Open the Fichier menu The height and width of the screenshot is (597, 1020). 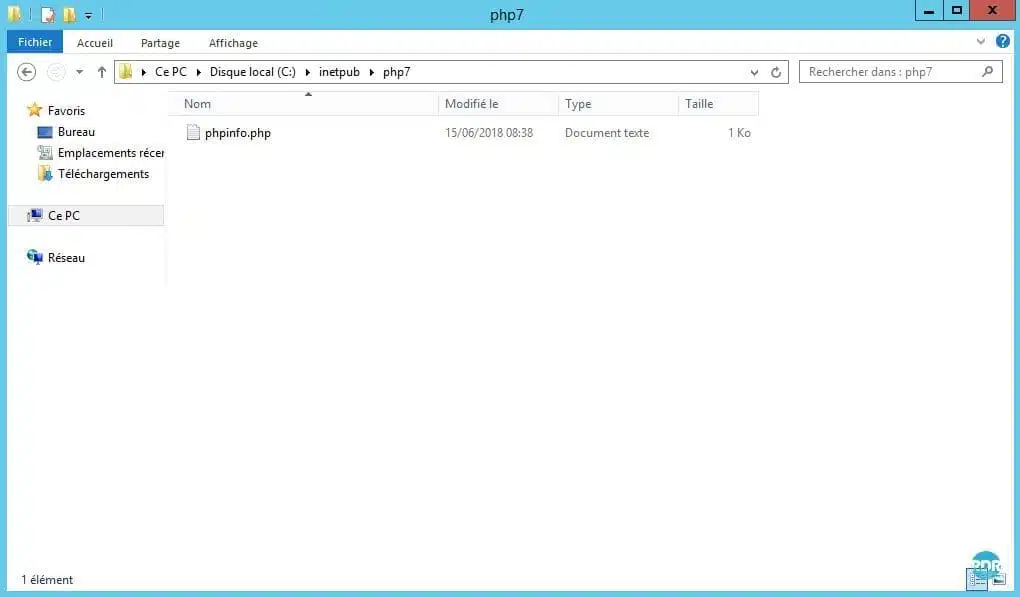click(35, 42)
